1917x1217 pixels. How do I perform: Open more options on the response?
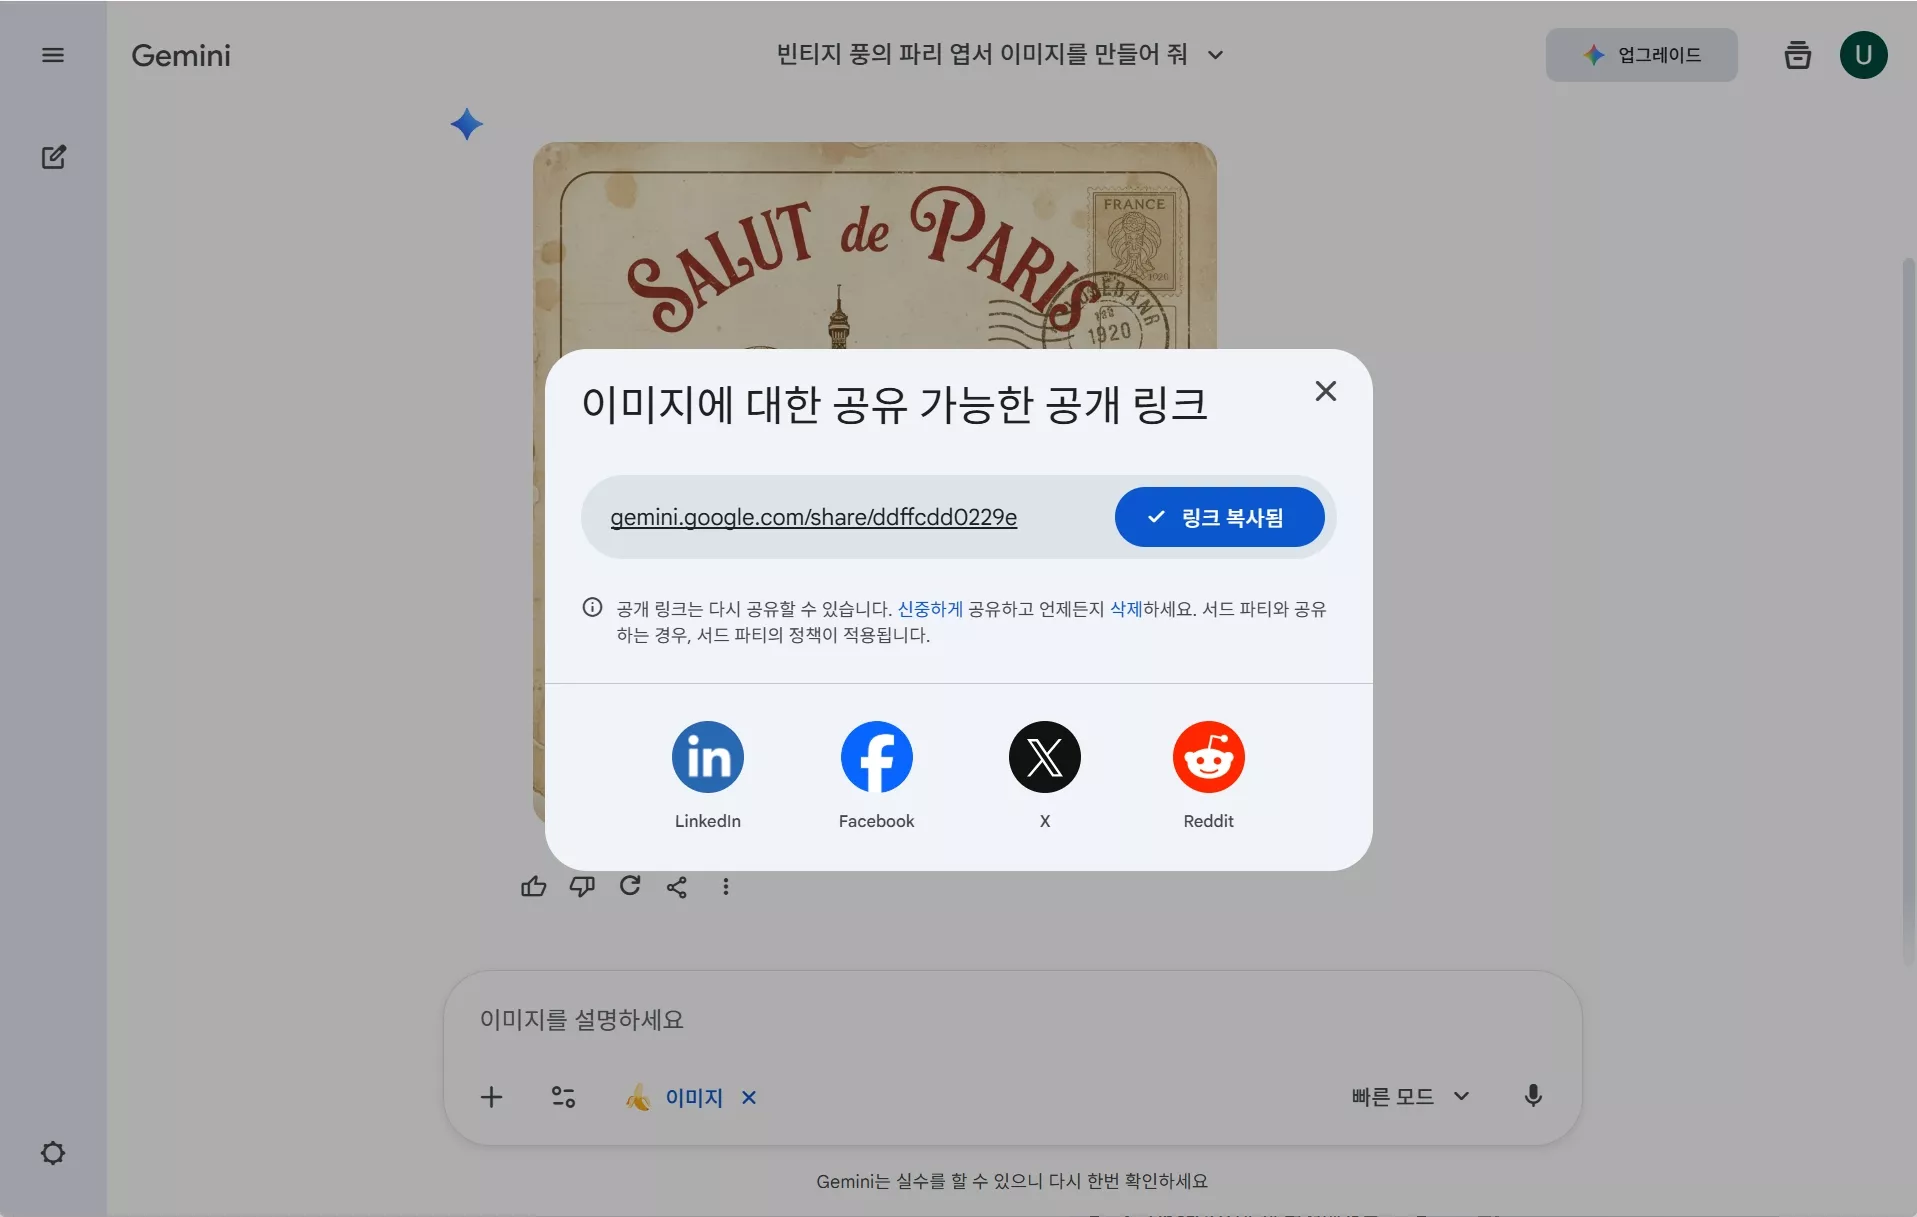click(x=725, y=887)
